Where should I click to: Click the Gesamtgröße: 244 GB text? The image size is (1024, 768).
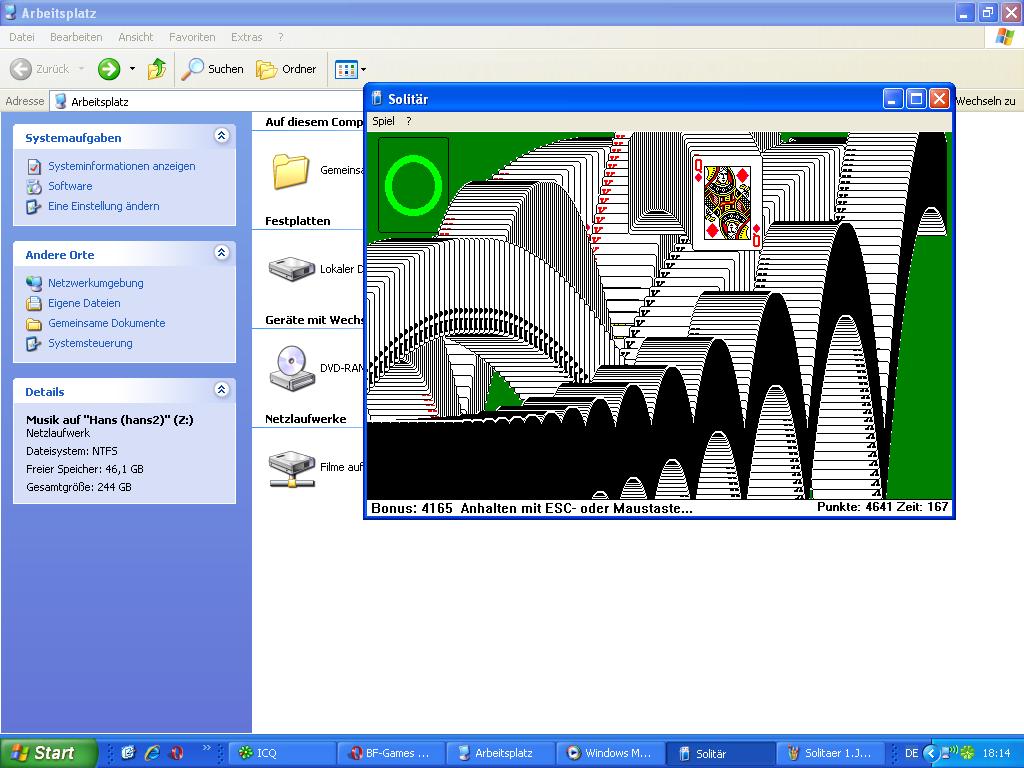pyautogui.click(x=79, y=487)
